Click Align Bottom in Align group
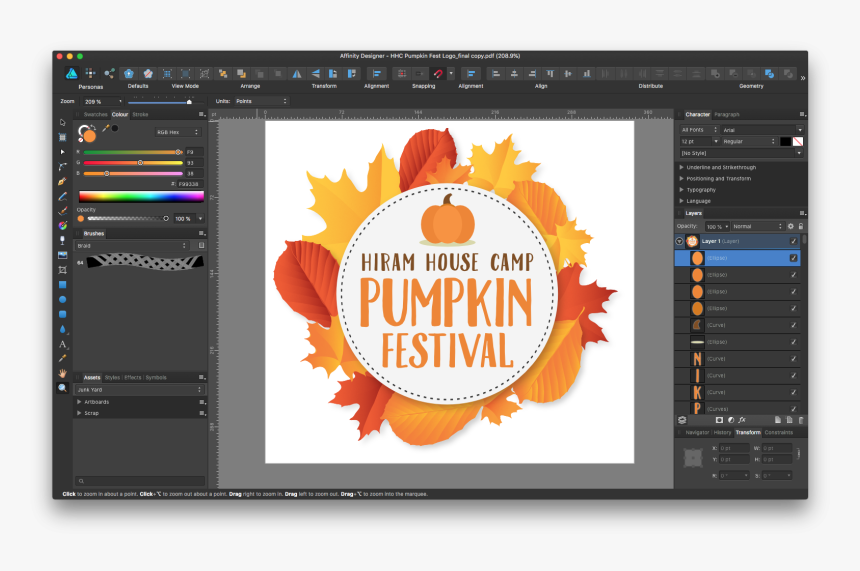 click(587, 74)
